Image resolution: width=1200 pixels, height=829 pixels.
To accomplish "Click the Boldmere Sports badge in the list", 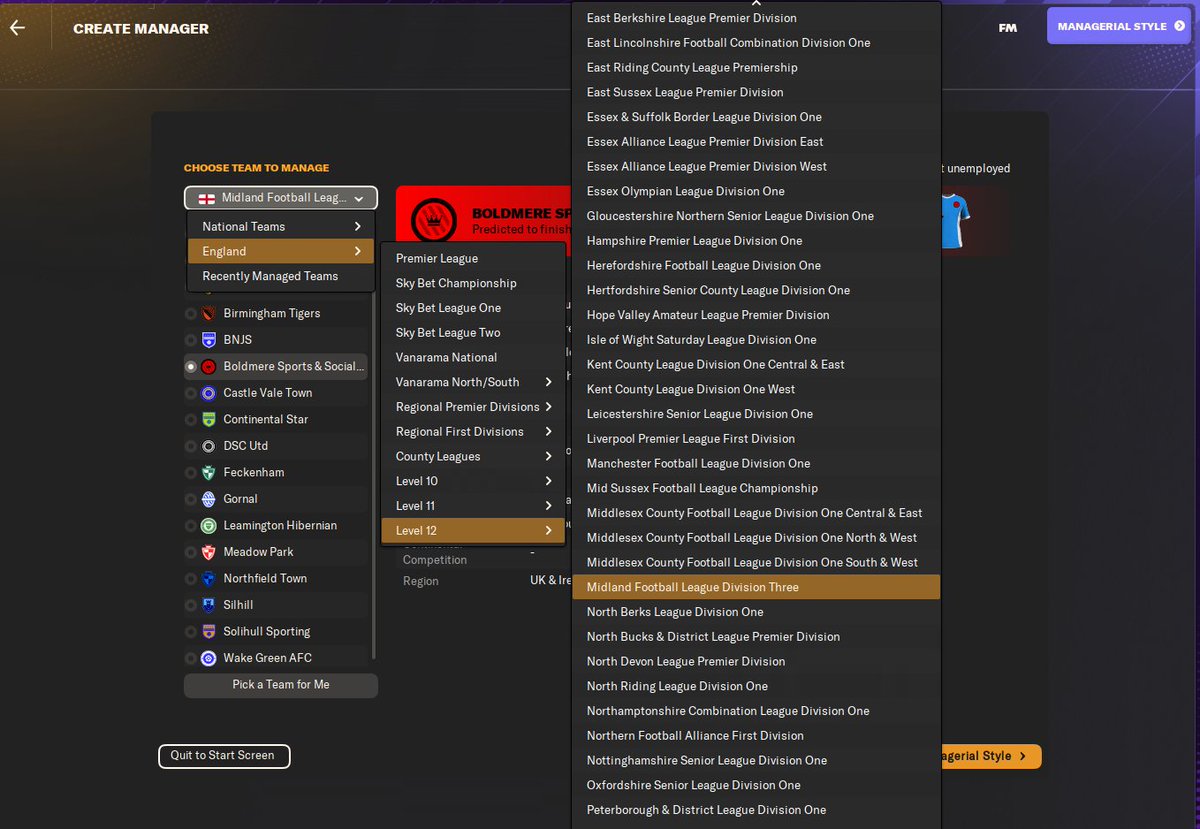I will coord(208,366).
